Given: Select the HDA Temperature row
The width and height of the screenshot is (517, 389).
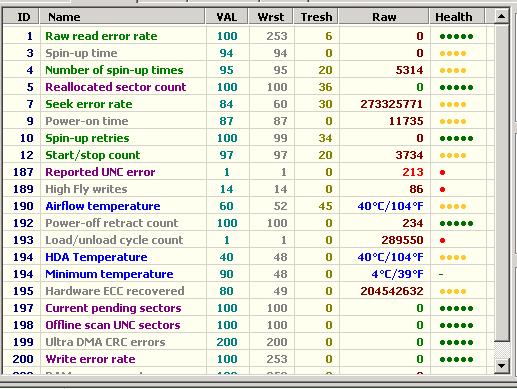Looking at the screenshot, I should 248,257.
